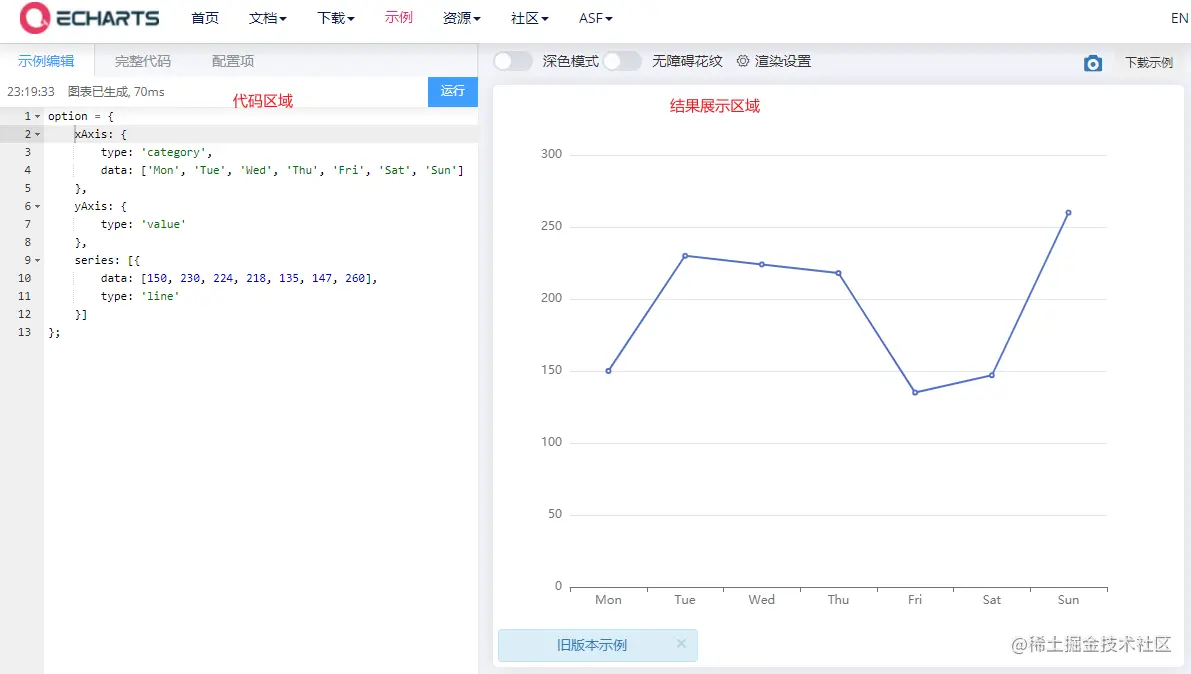
Task: Open the ASF dropdown menu
Action: coord(596,17)
